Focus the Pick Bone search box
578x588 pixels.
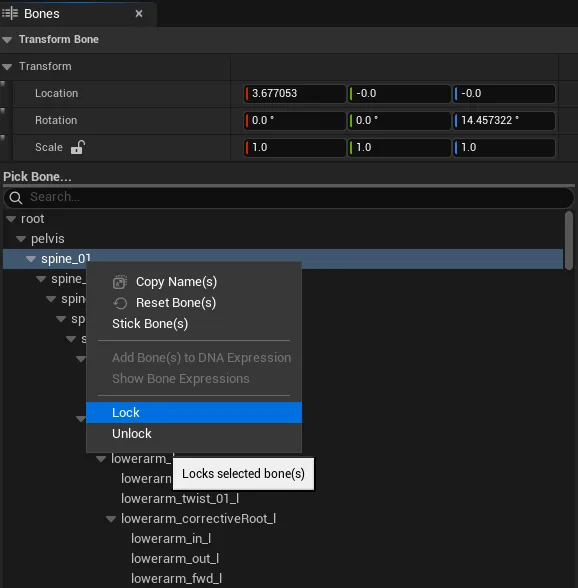tap(289, 197)
